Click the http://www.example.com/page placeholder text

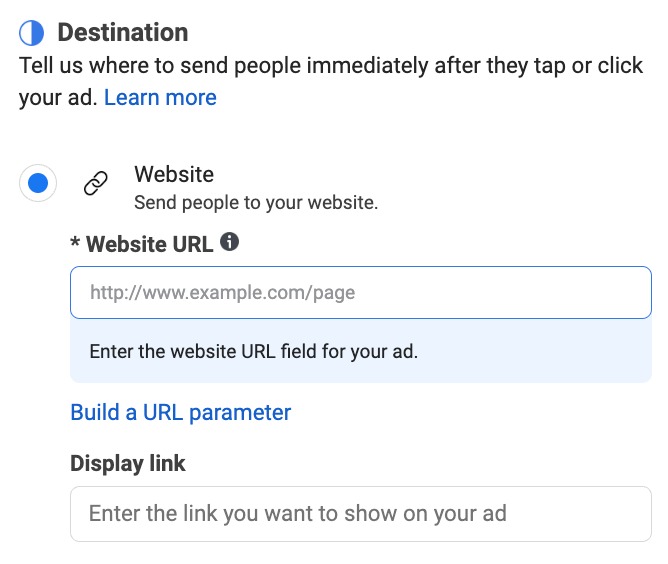click(x=222, y=293)
